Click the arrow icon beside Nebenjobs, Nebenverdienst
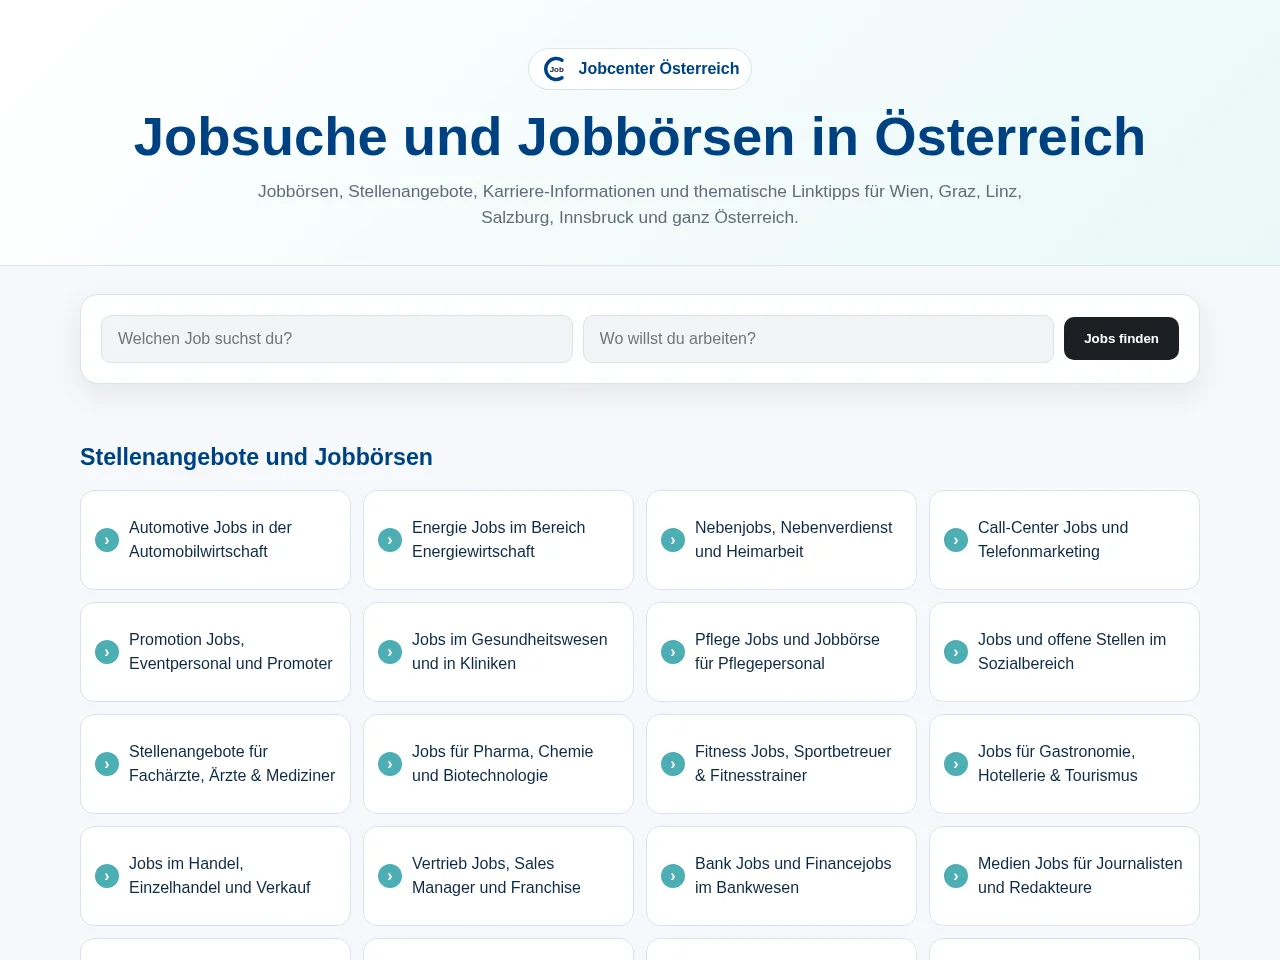The height and width of the screenshot is (960, 1280). point(673,540)
